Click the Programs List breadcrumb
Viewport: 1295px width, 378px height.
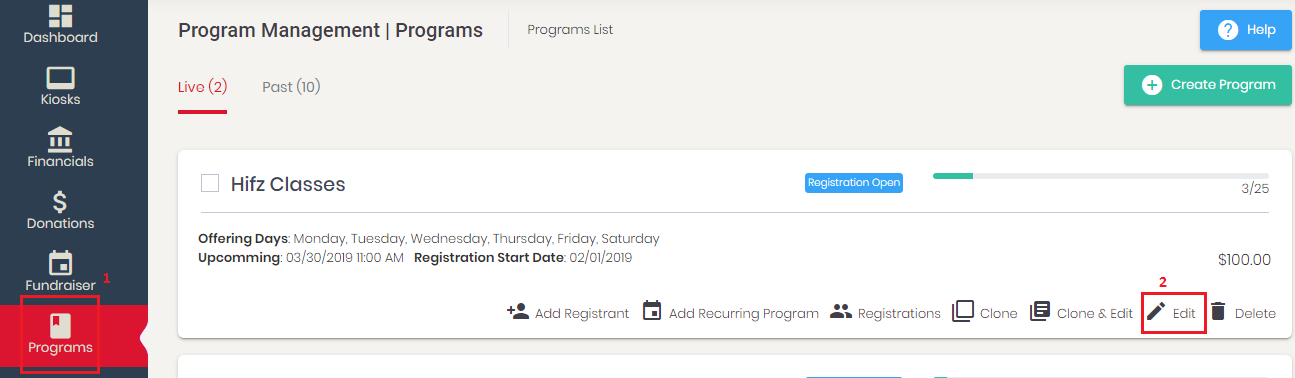(570, 30)
